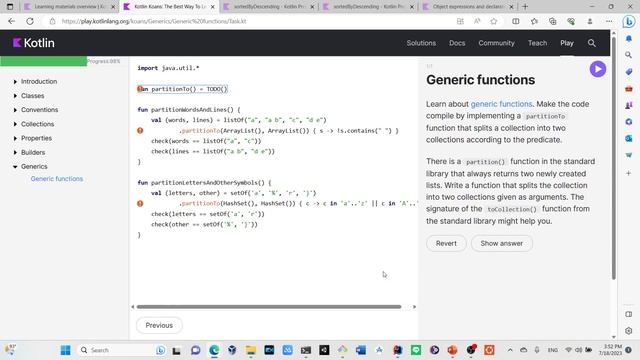The height and width of the screenshot is (360, 640).
Task: Open Microsoft Edge from the taskbar
Action: [x=214, y=350]
